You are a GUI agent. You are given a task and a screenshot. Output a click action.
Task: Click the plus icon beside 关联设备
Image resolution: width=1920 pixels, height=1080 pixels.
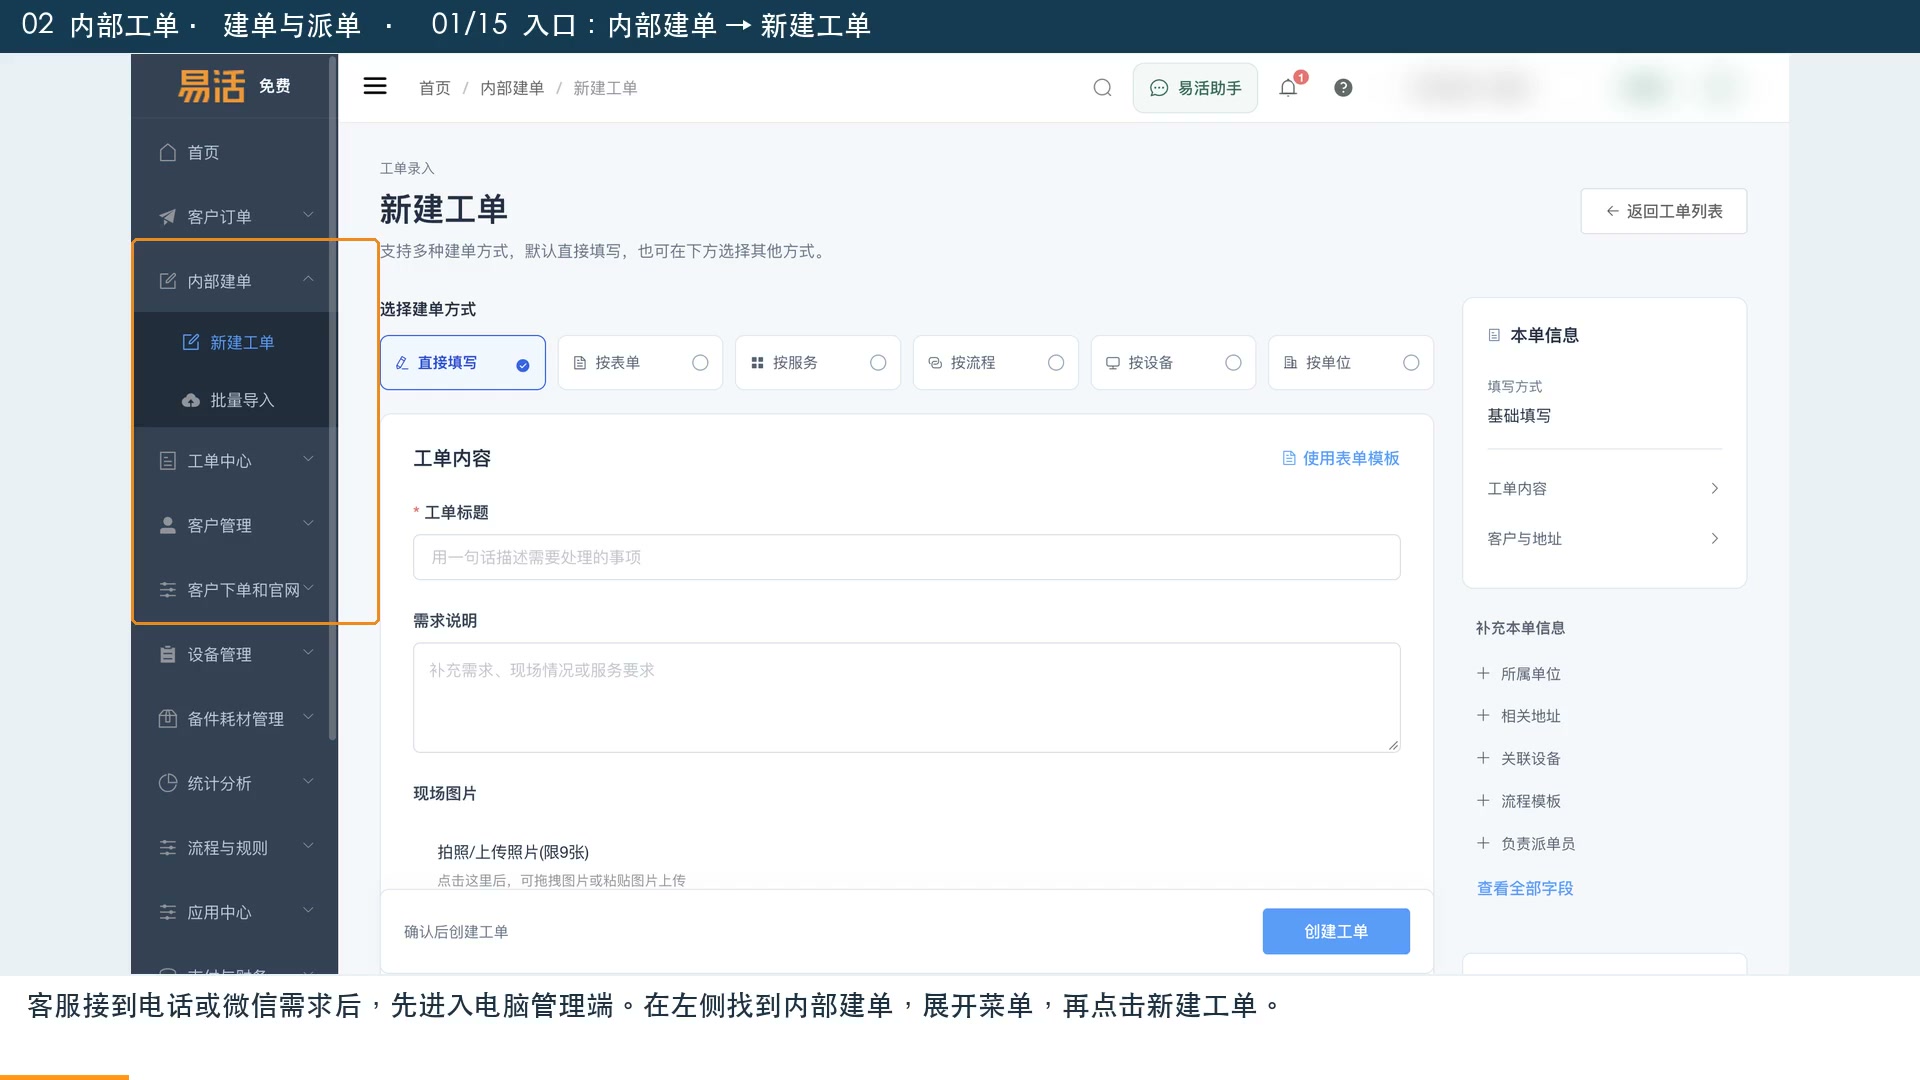pyautogui.click(x=1483, y=759)
